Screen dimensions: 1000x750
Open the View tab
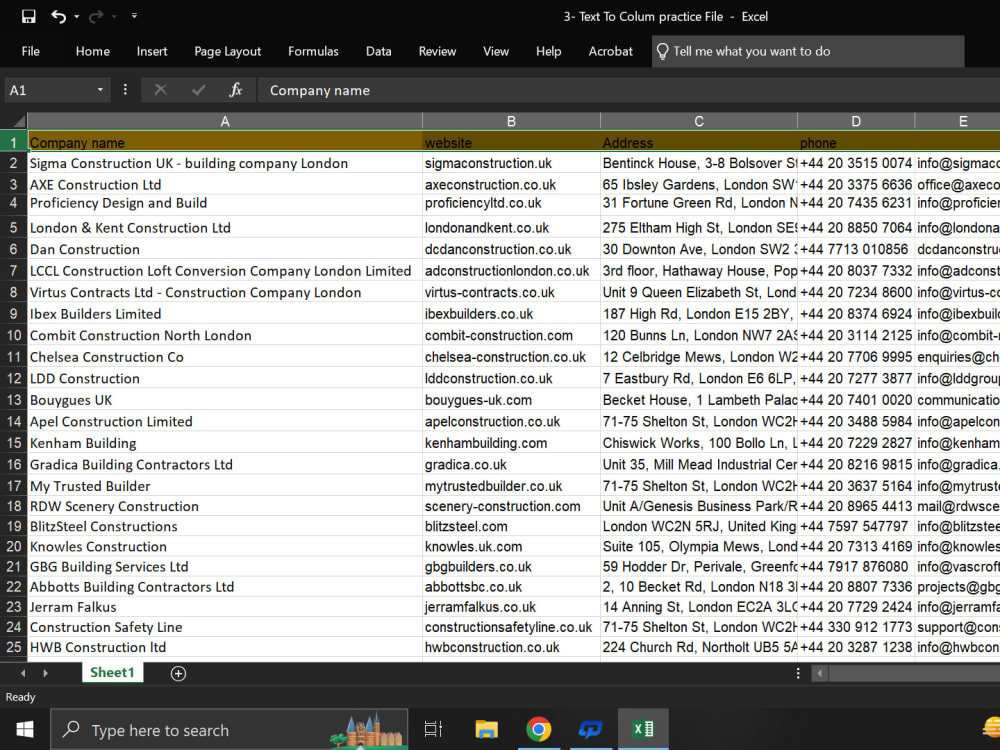(x=496, y=52)
